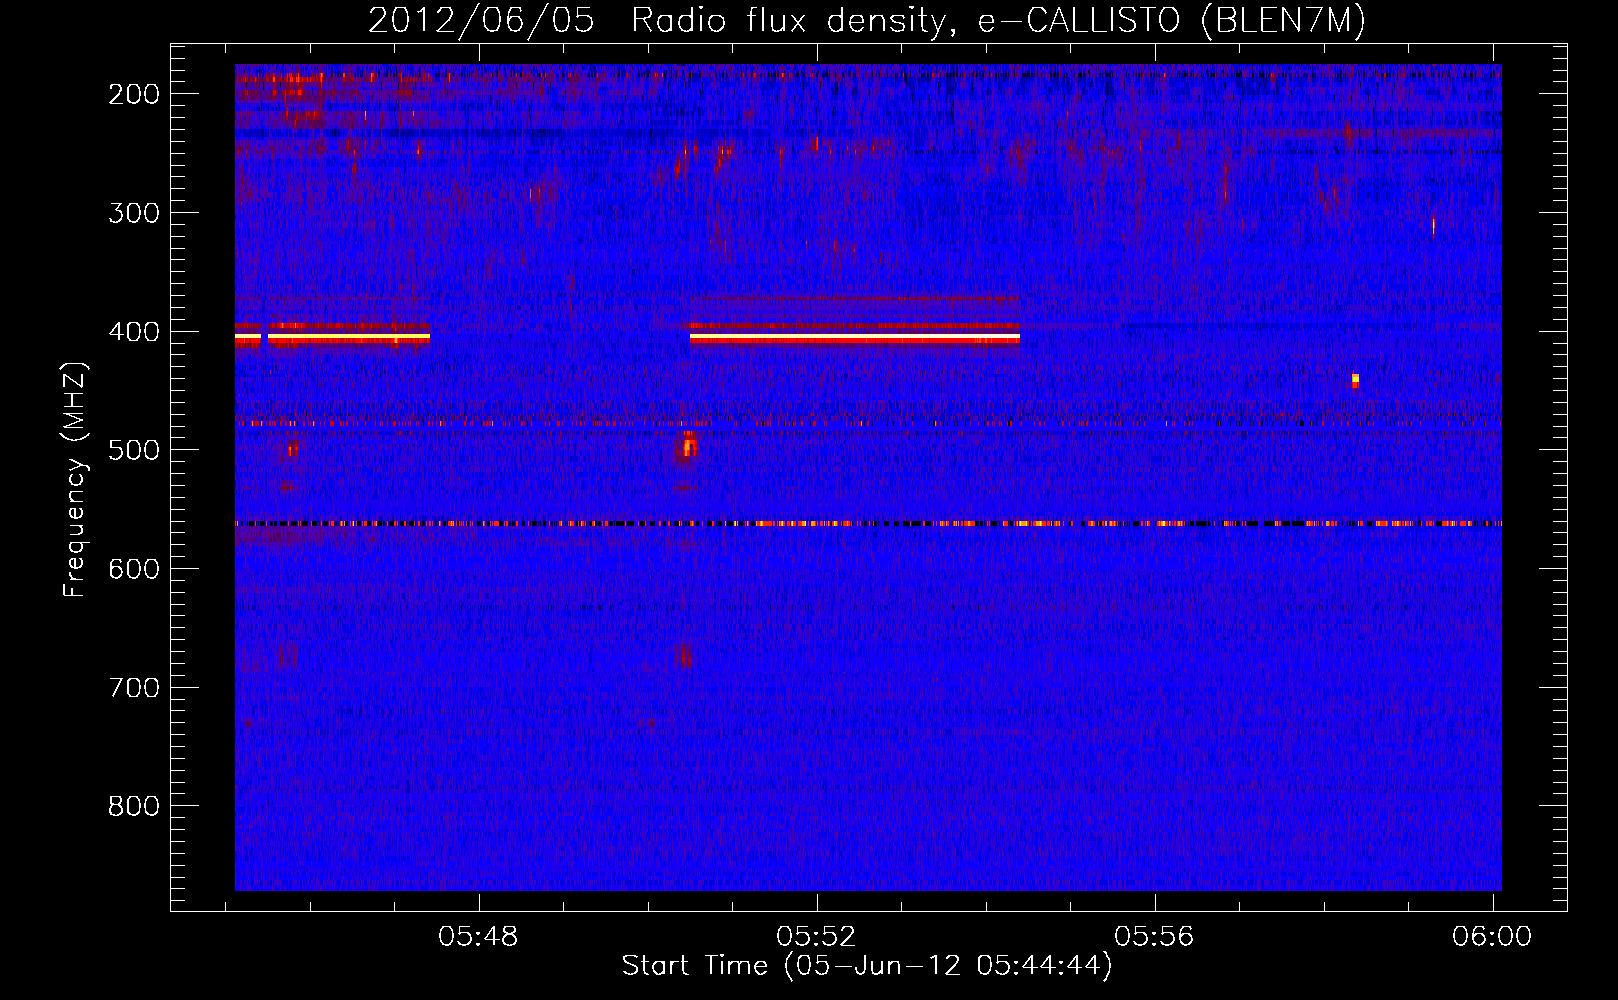Click the "Frequency (MHZ)" axis label
The height and width of the screenshot is (1000, 1618).
click(75, 480)
